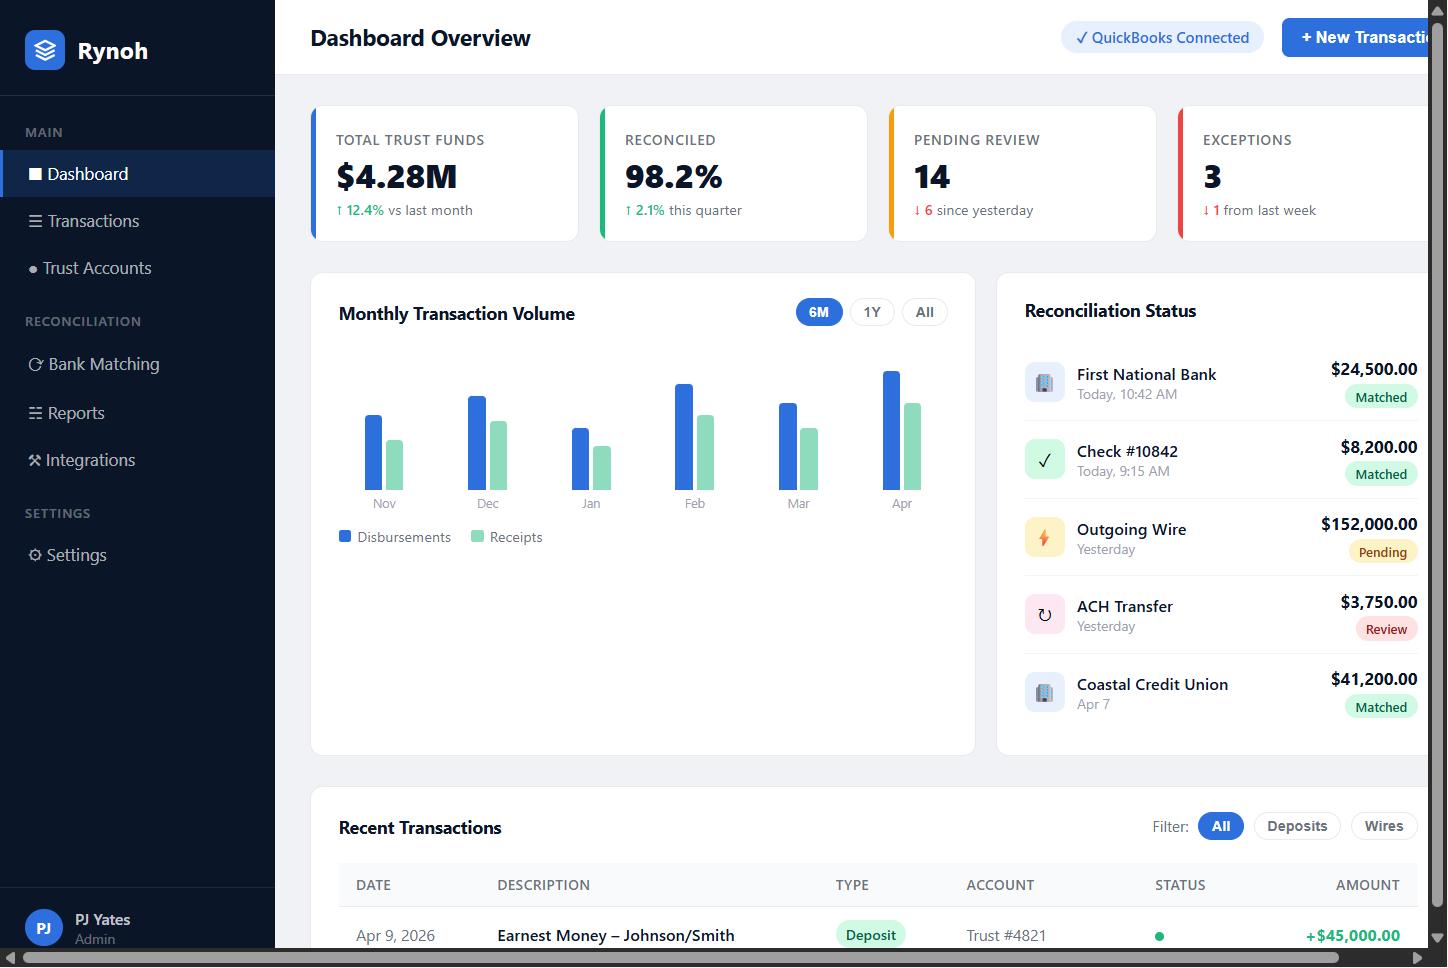This screenshot has width=1448, height=968.
Task: Click the Coastal Credit Union entry
Action: click(1221, 692)
